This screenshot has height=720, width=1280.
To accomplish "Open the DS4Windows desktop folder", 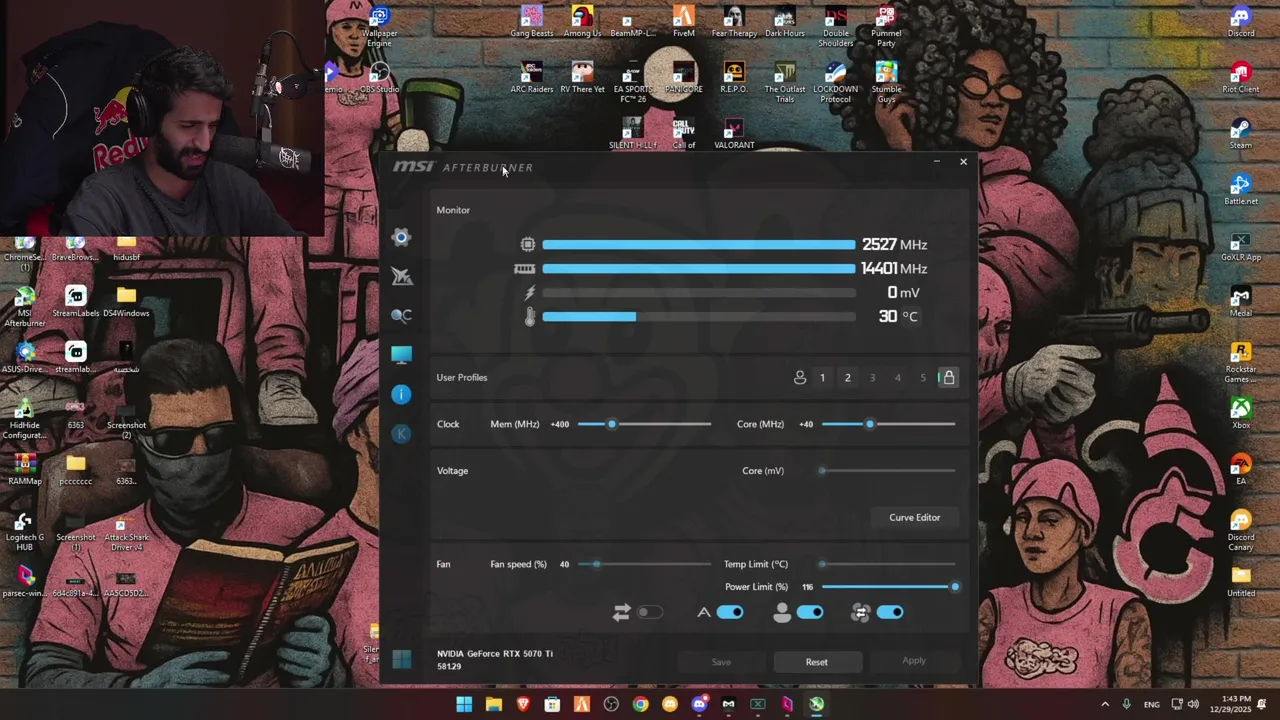I will point(126,302).
